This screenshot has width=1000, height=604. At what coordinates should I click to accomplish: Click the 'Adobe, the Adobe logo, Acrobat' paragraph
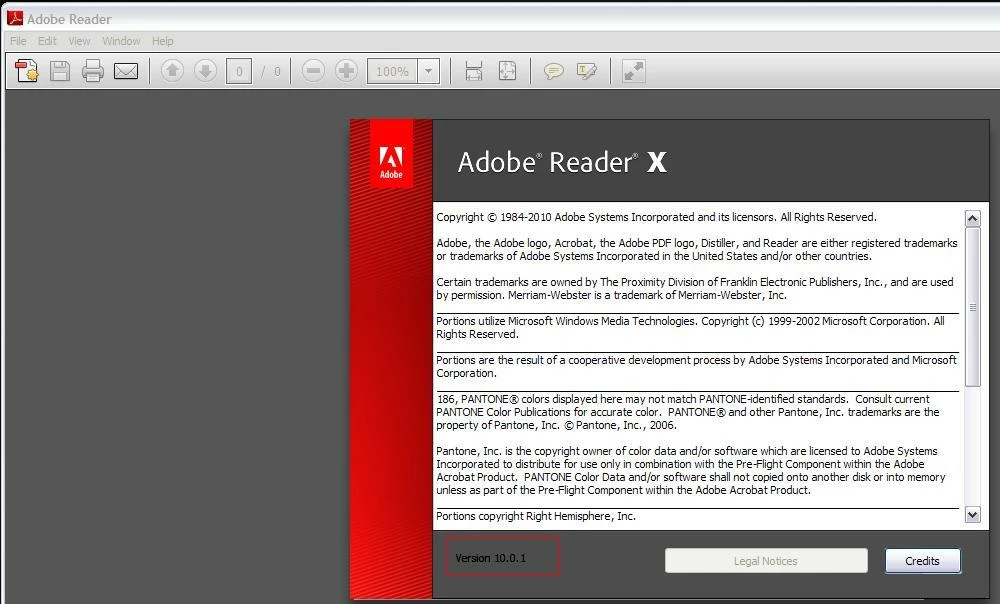click(x=696, y=249)
